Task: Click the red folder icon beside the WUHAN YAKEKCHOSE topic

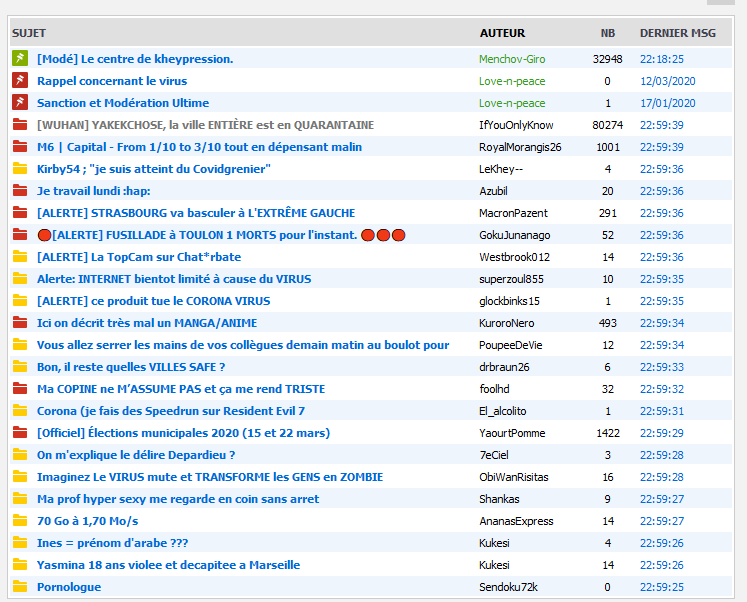Action: [x=19, y=125]
